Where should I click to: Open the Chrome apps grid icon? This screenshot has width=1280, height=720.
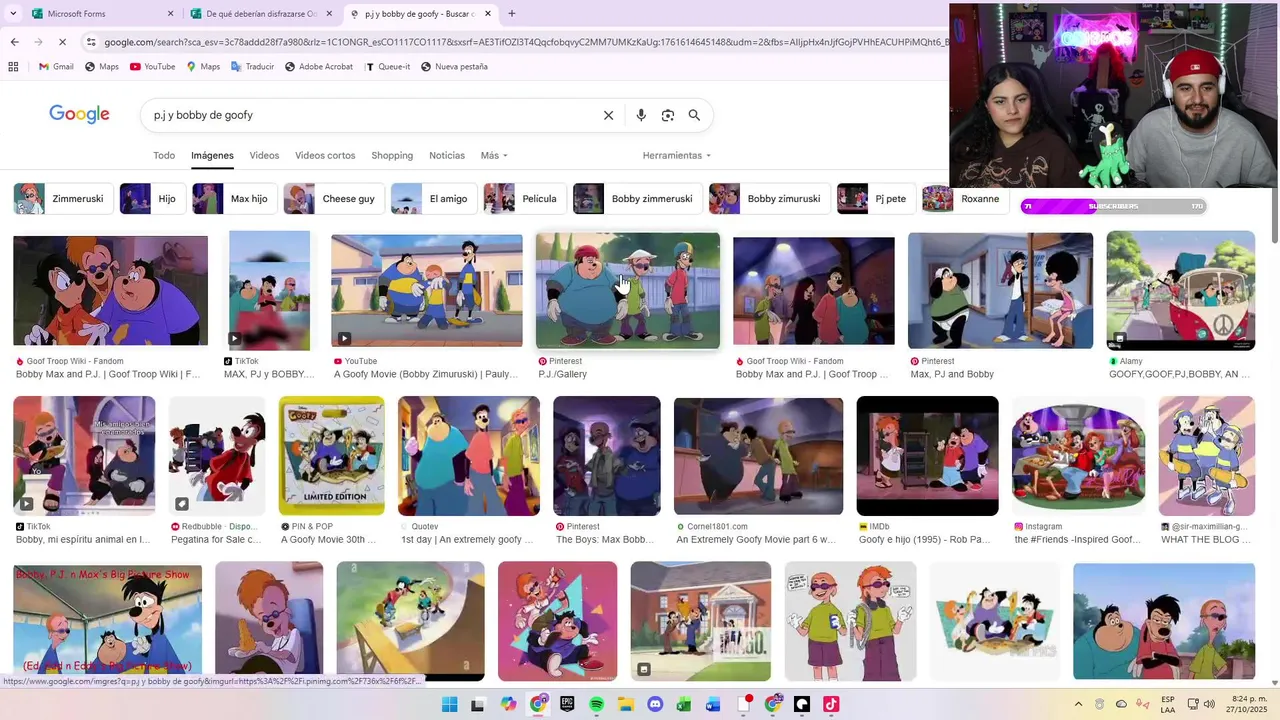pos(13,67)
